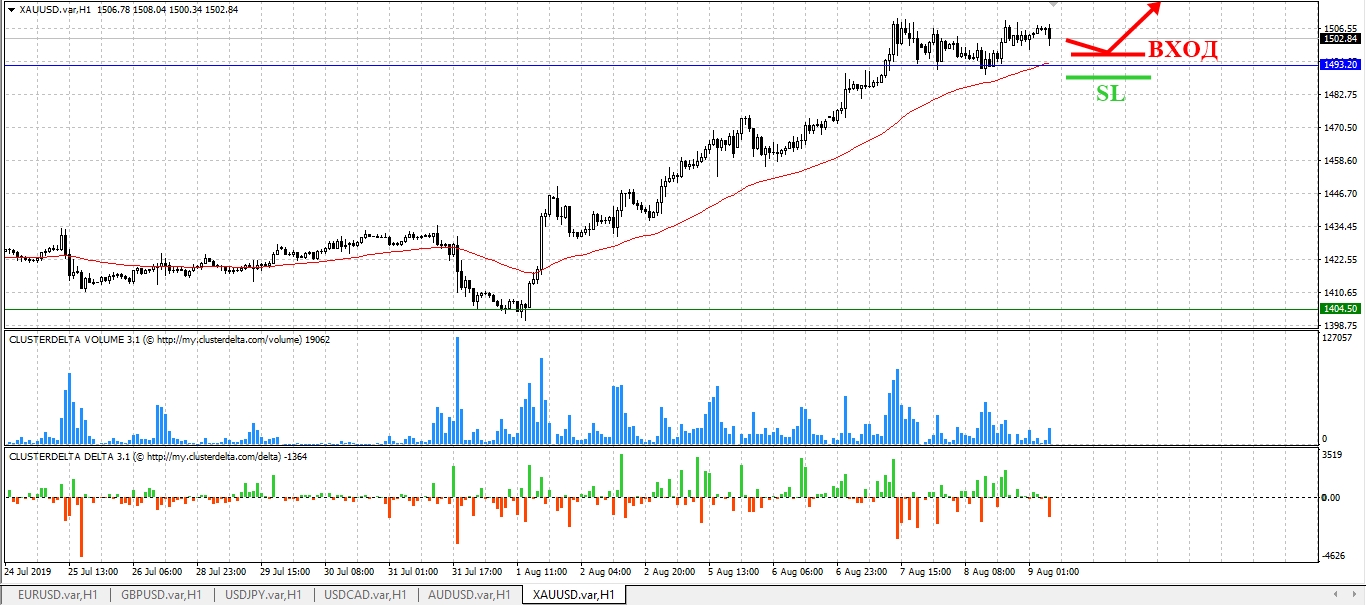Click the 1446.70 price axis value
This screenshot has width=1366, height=605.
click(1338, 194)
